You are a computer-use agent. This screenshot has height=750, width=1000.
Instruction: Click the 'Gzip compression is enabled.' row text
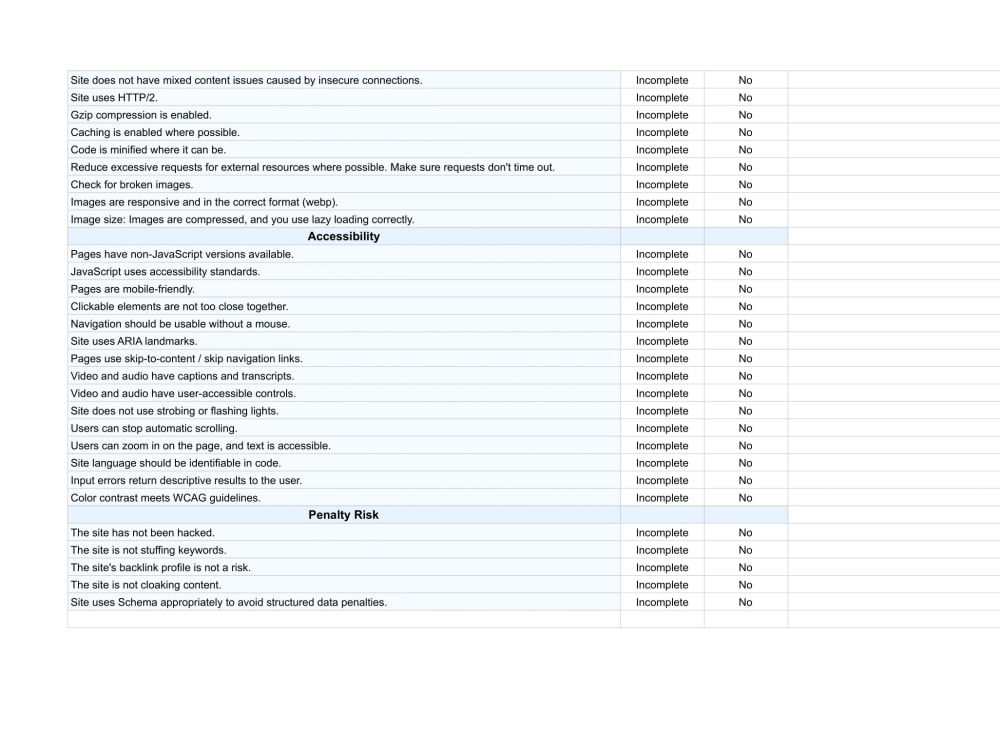tap(141, 115)
